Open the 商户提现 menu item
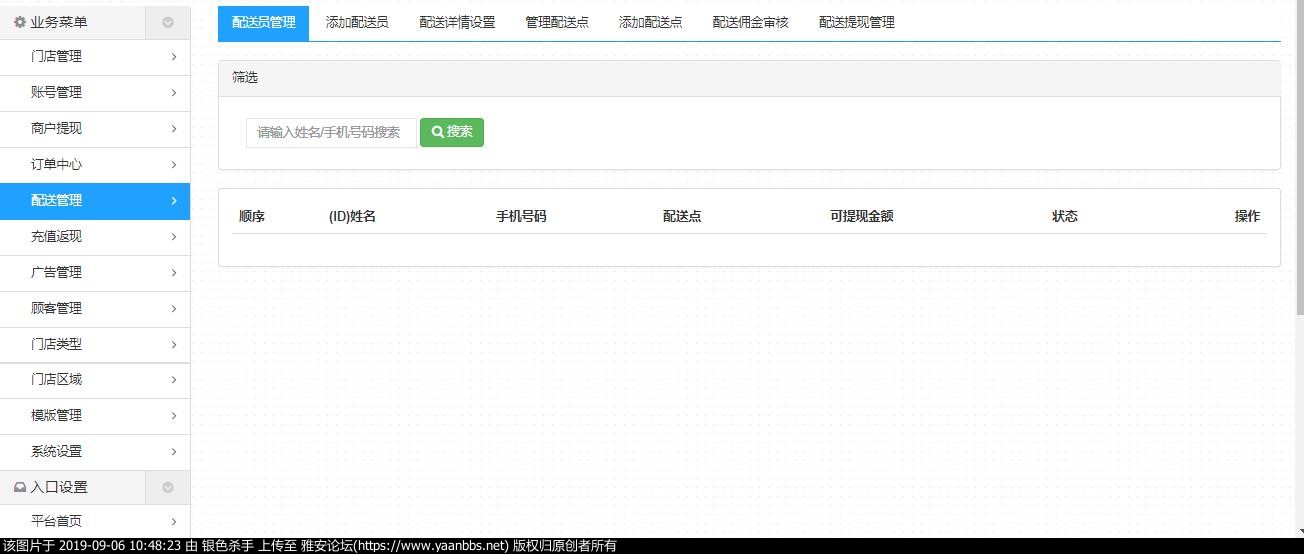 (95, 129)
